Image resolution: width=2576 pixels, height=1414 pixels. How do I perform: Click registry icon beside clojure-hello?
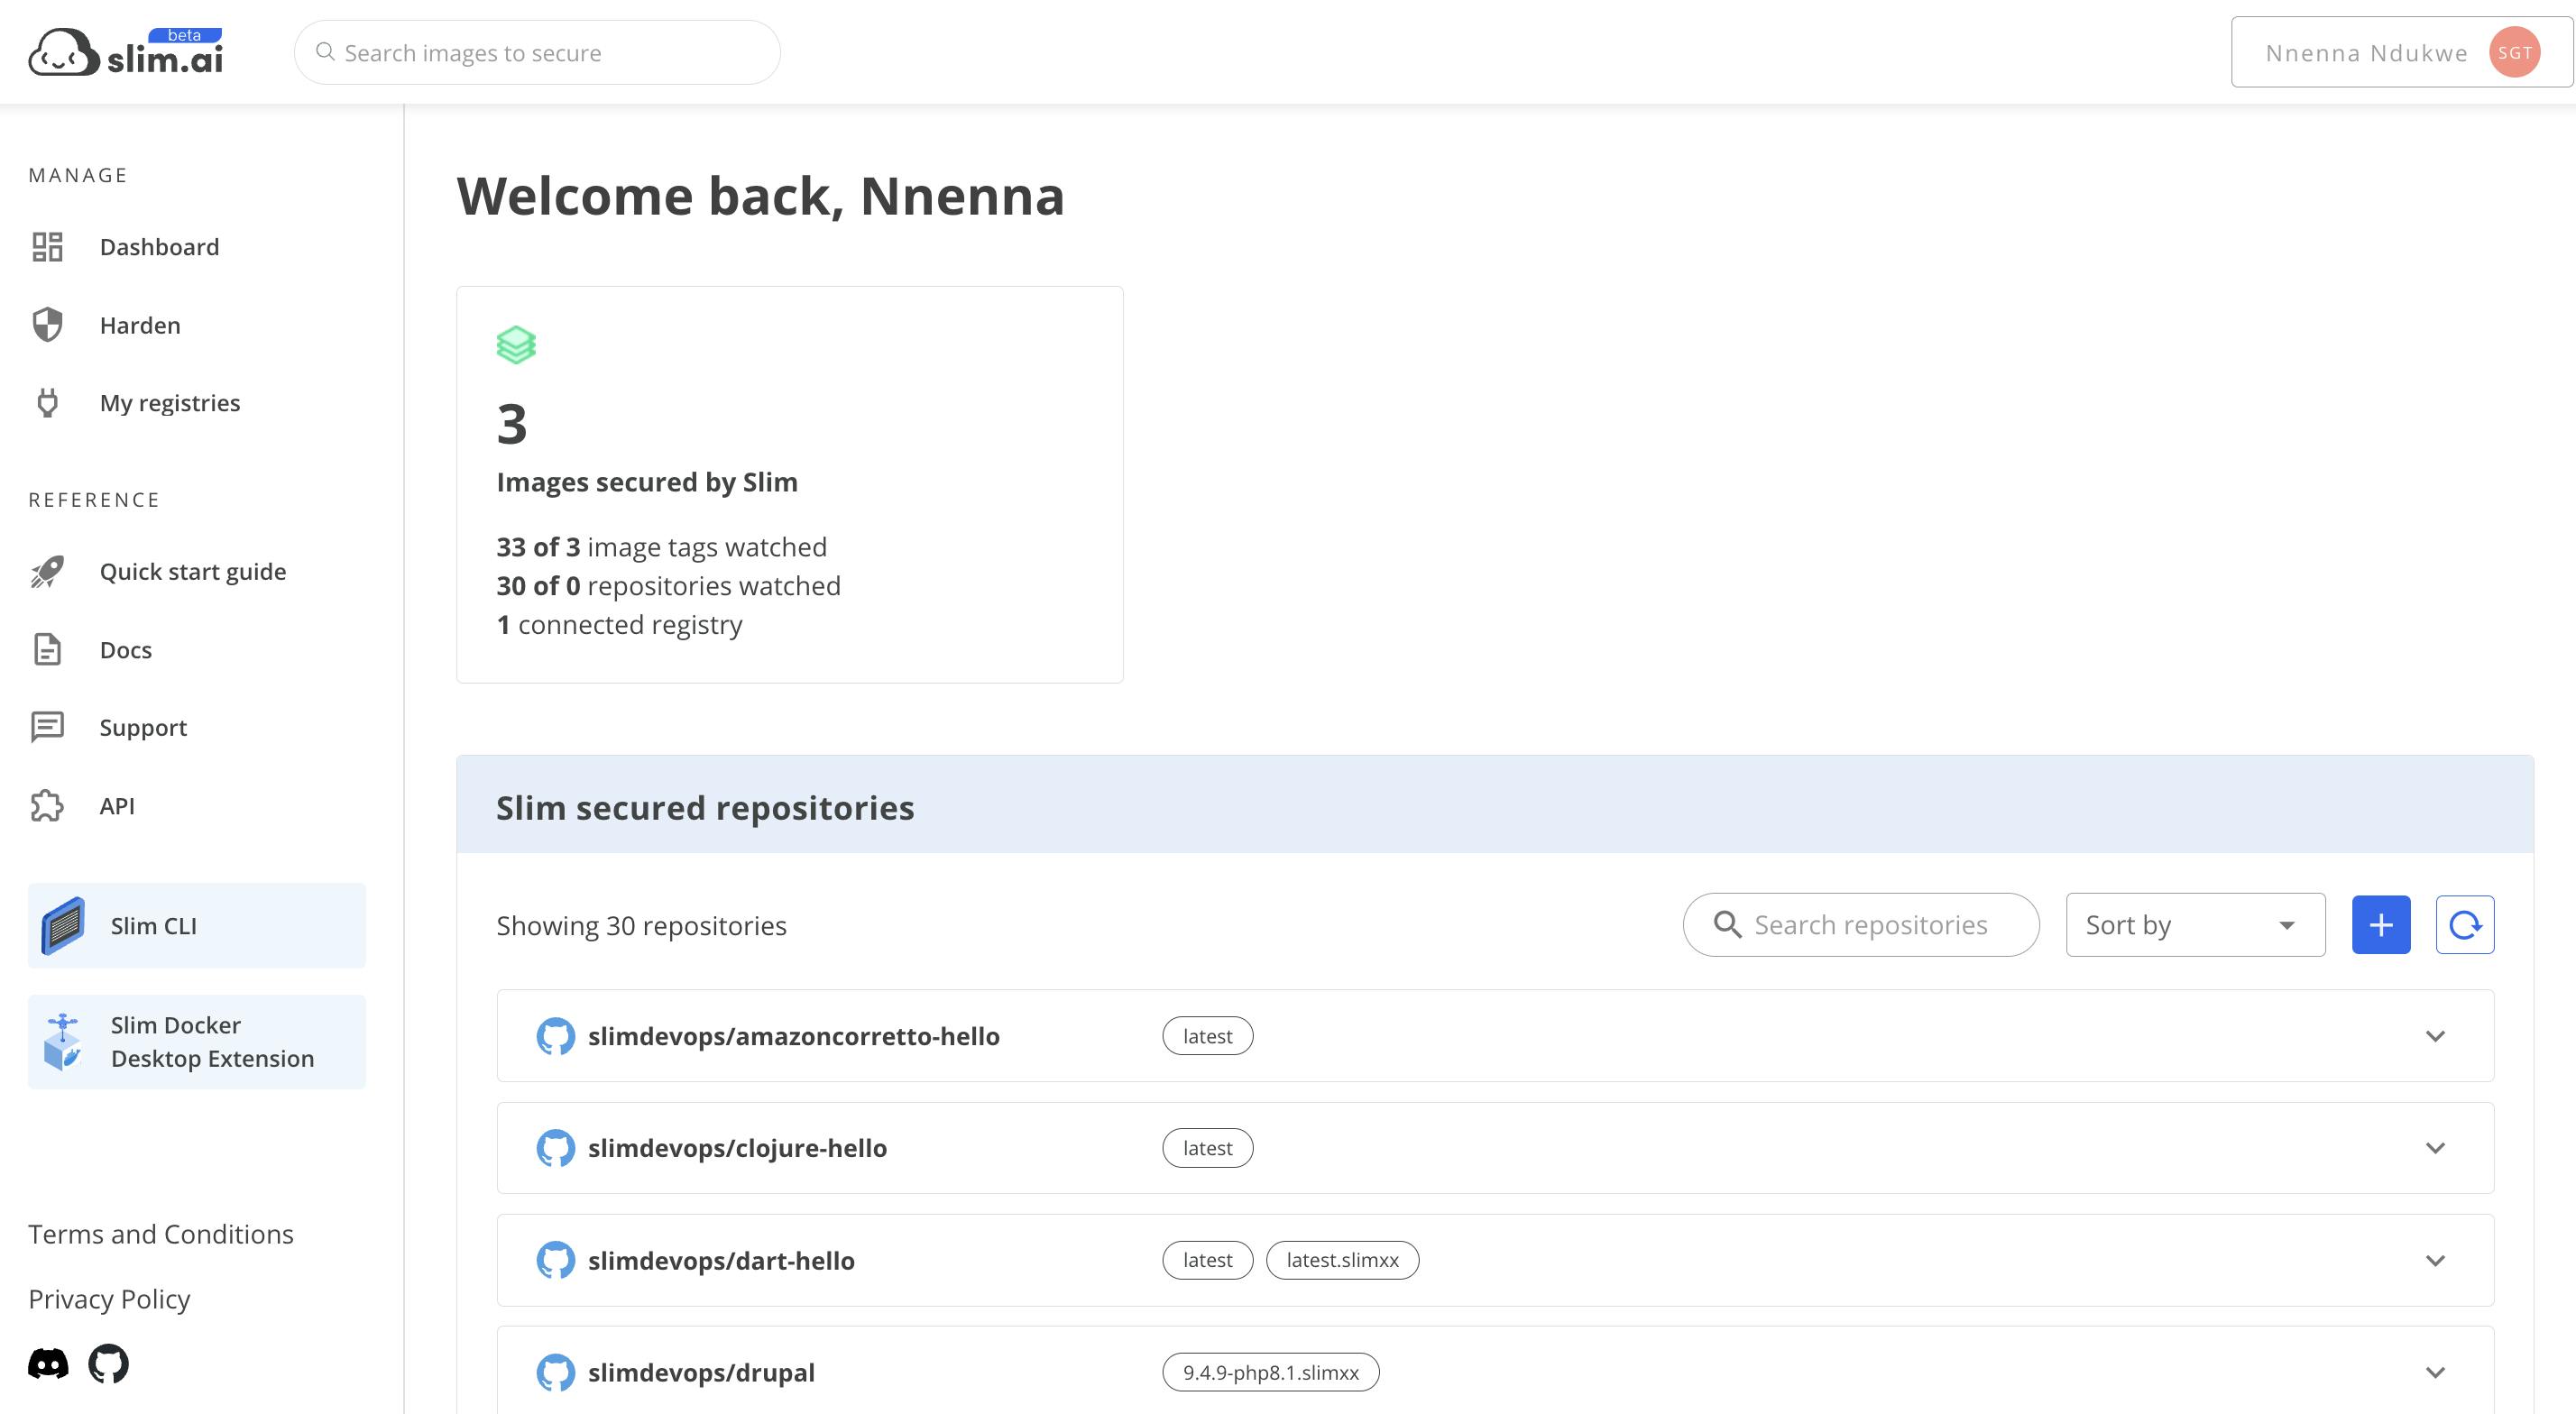[556, 1148]
